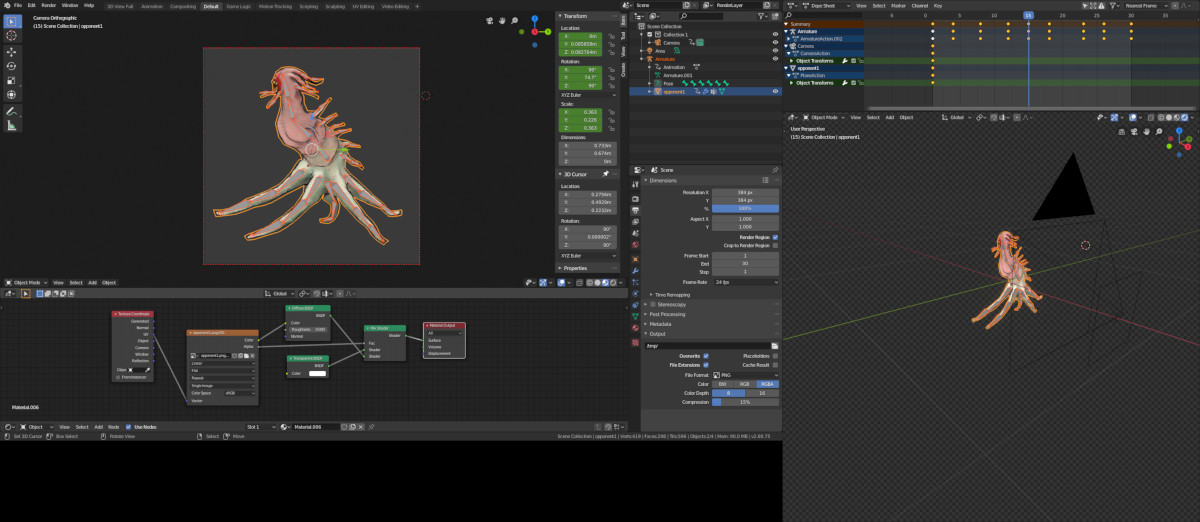The height and width of the screenshot is (522, 1200).
Task: Open the Nearest Frame dropdown in Dope Sheet
Action: coord(1147,5)
